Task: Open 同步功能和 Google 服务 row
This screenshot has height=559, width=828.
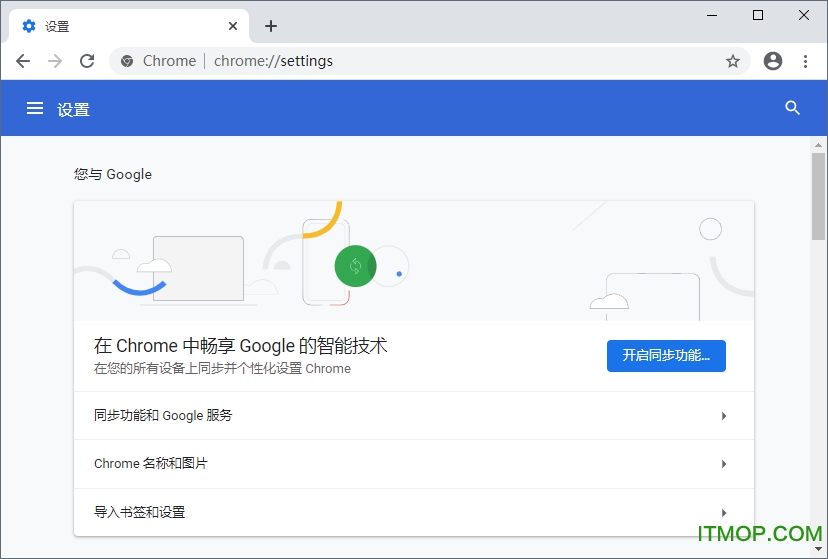Action: [413, 415]
